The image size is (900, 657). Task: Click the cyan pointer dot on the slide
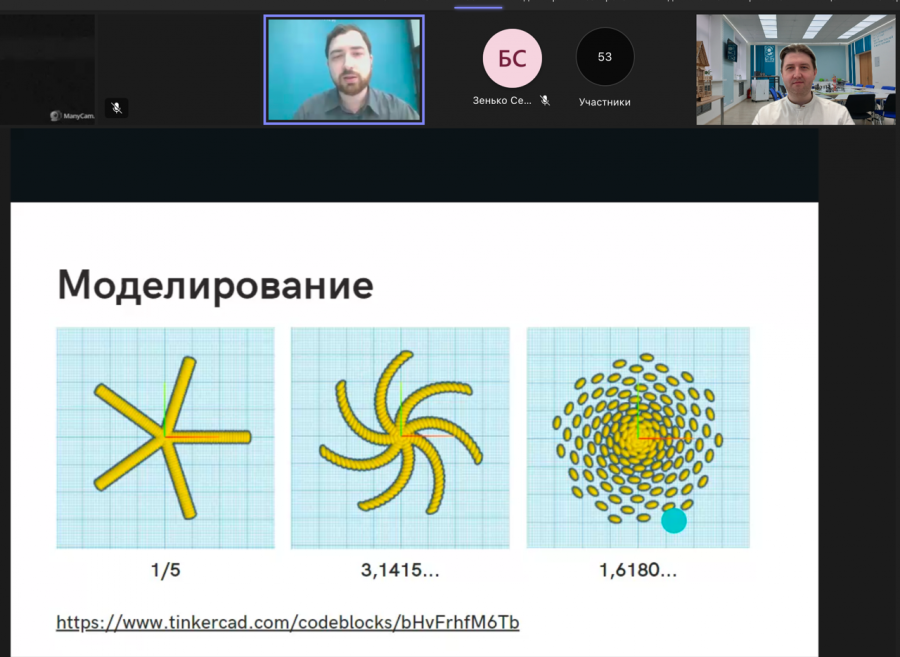674,520
